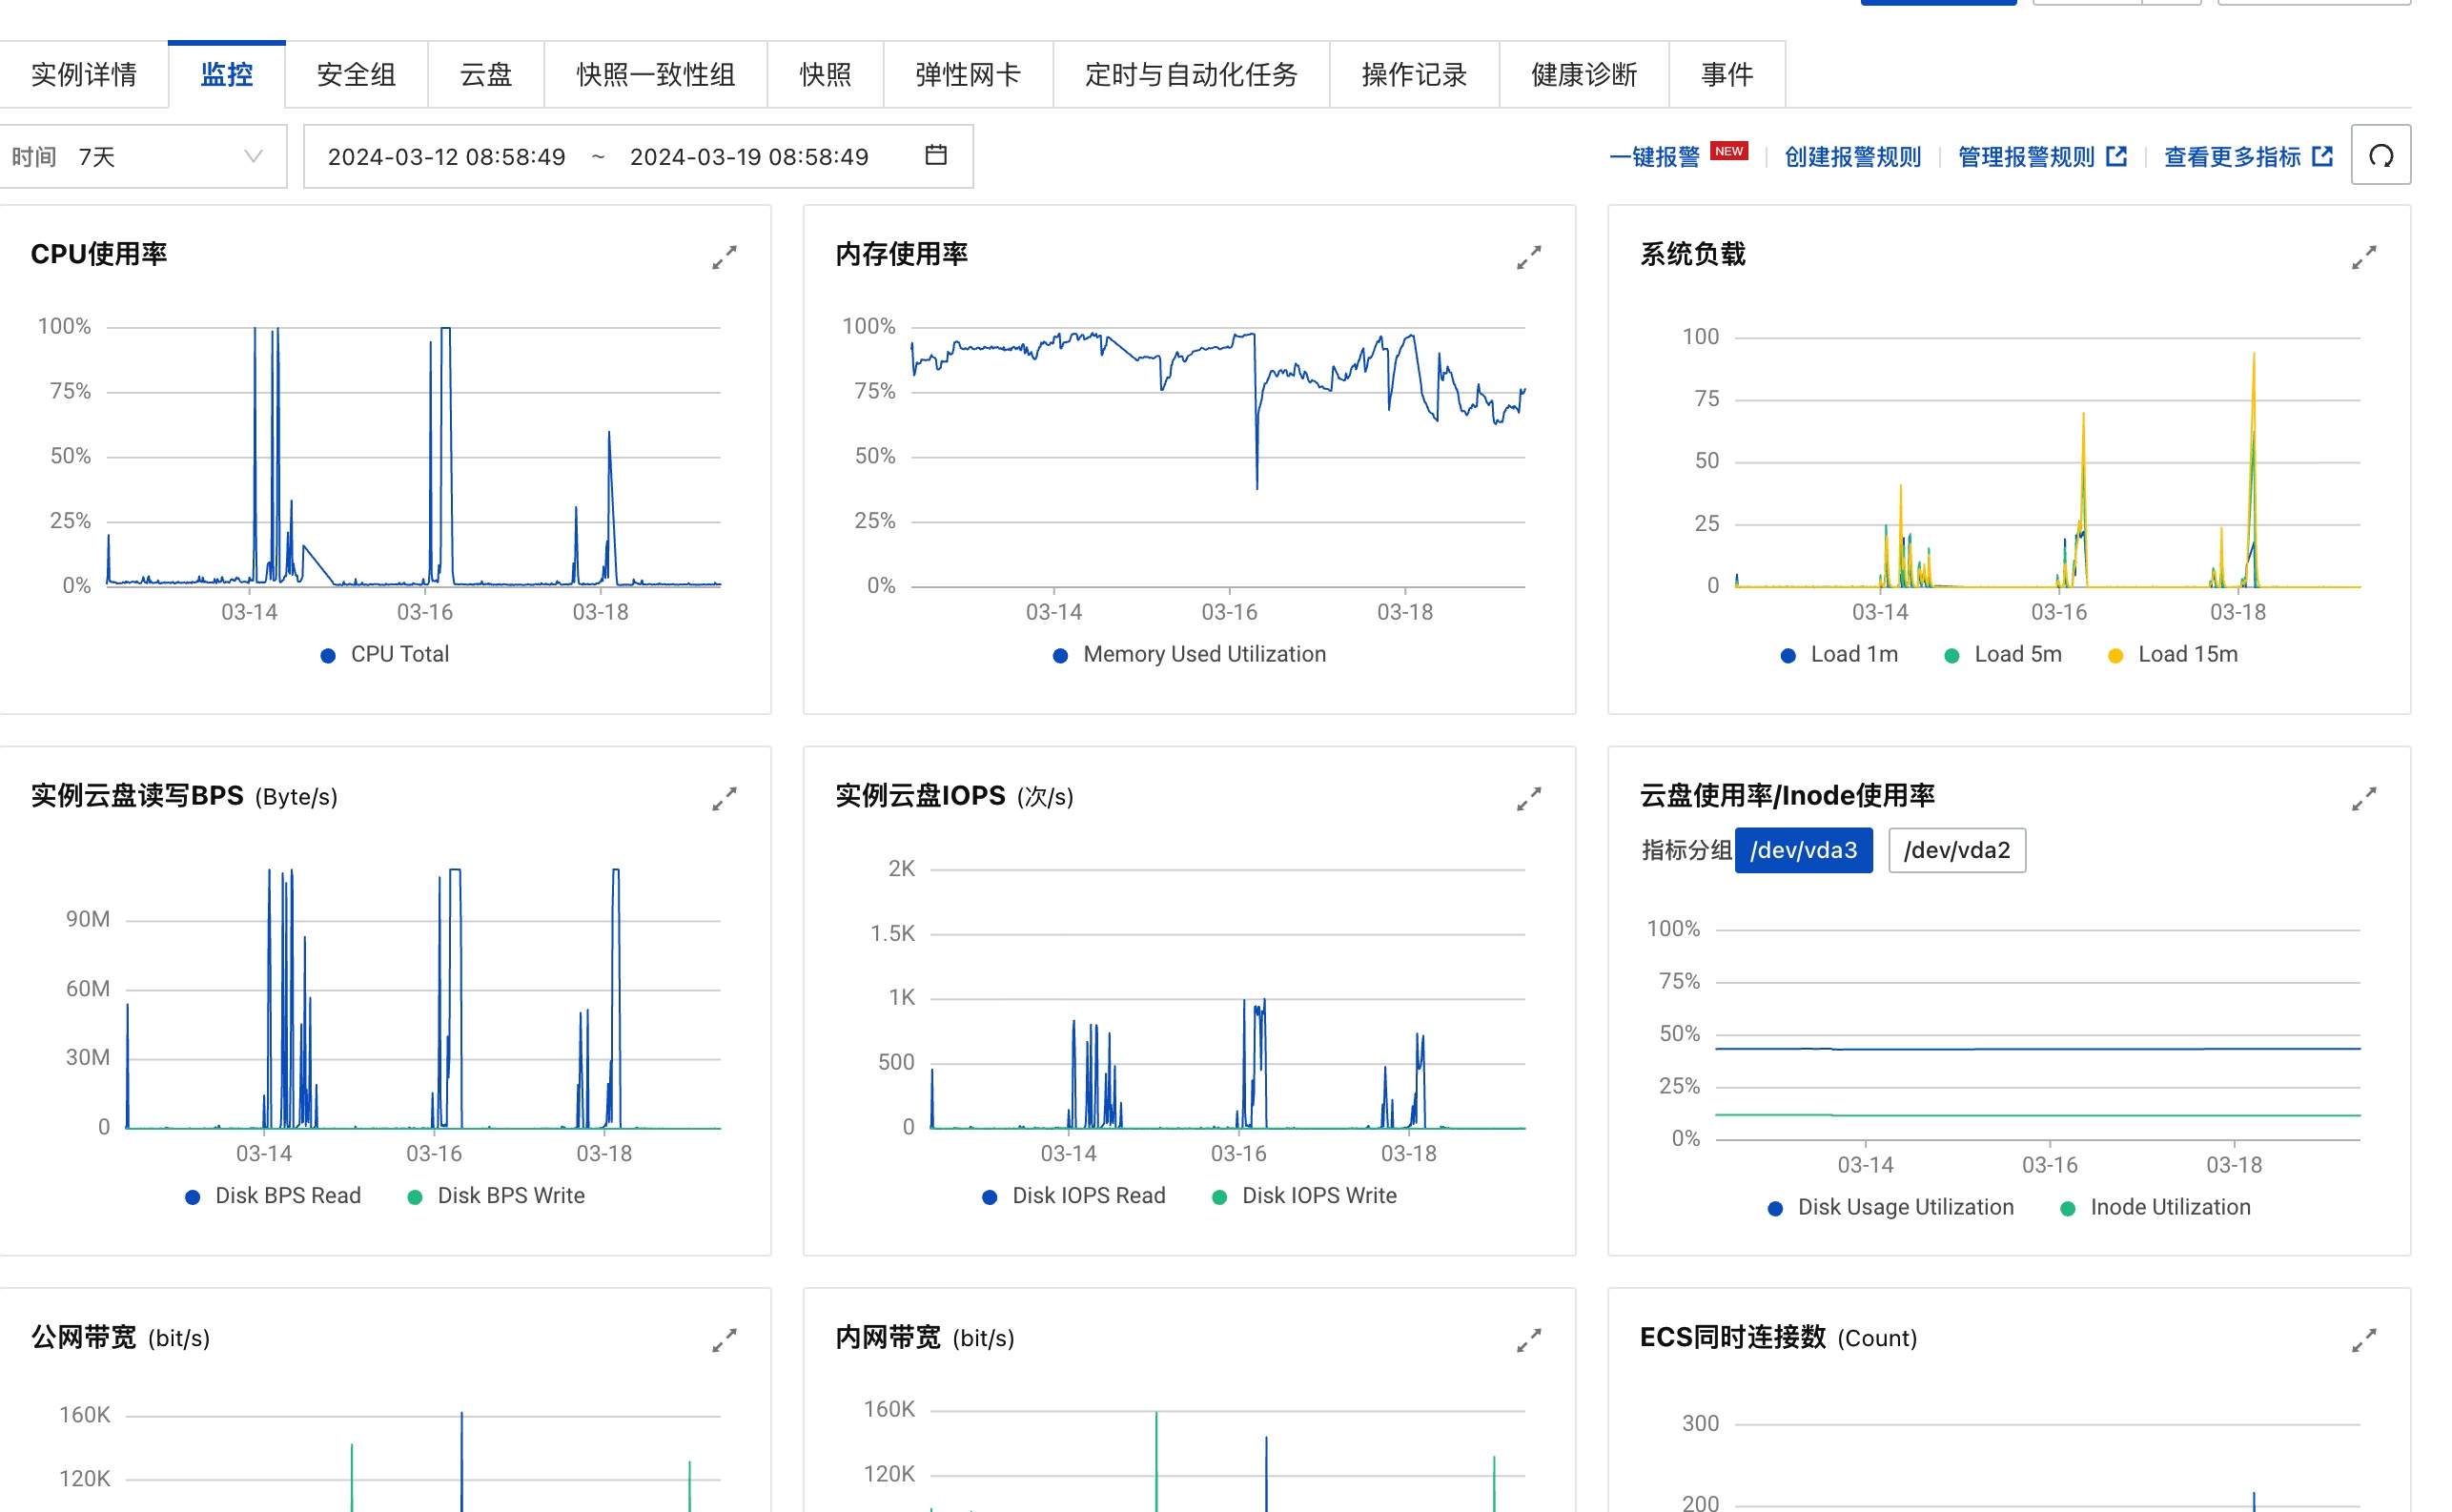Open the 健康诊断 tab
Viewport: 2452px width, 1512px height.
(1583, 75)
